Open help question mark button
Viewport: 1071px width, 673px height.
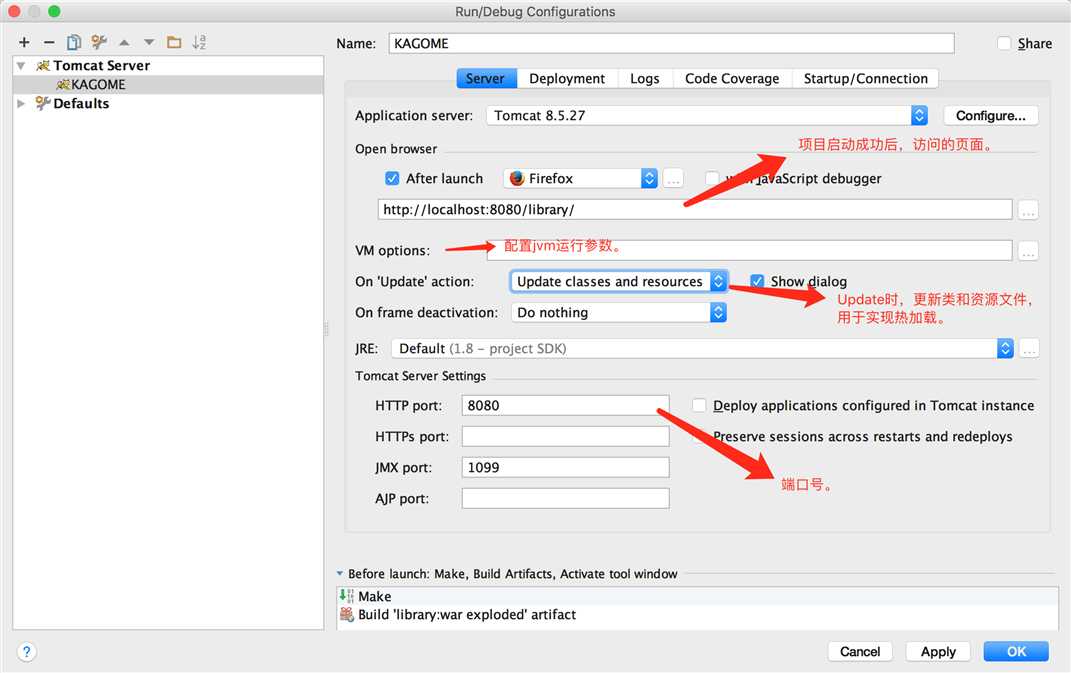pyautogui.click(x=26, y=652)
